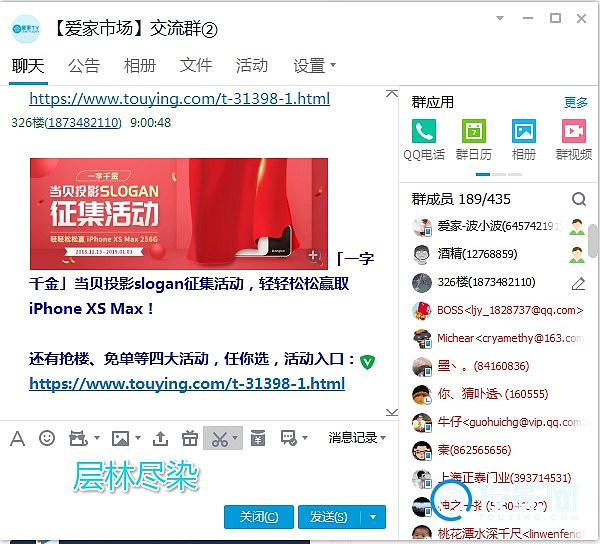Image resolution: width=600 pixels, height=544 pixels.
Task: Click role icon beside 爱家-波小波
Action: [577, 226]
